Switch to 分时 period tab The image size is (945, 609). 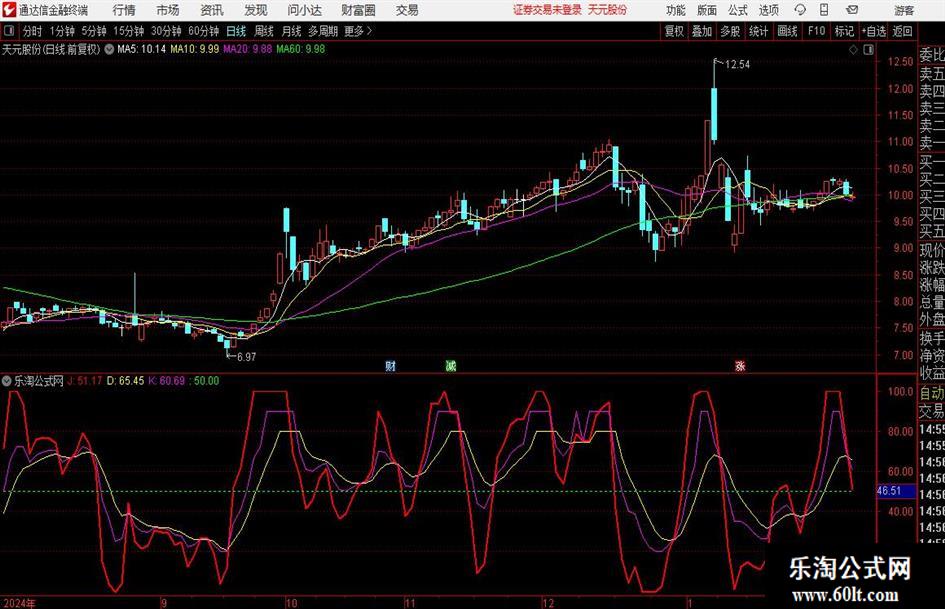pos(32,31)
